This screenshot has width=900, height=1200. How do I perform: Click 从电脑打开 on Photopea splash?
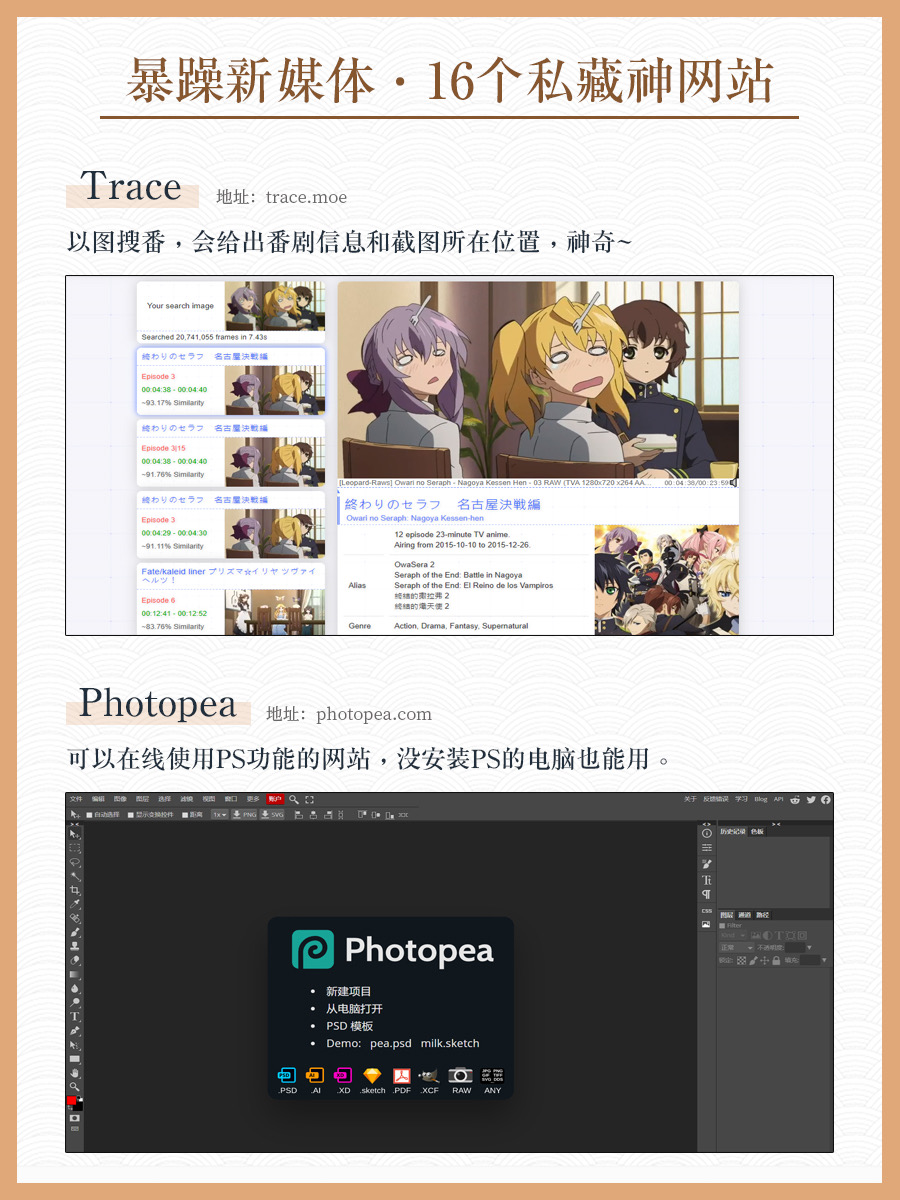click(x=354, y=1009)
